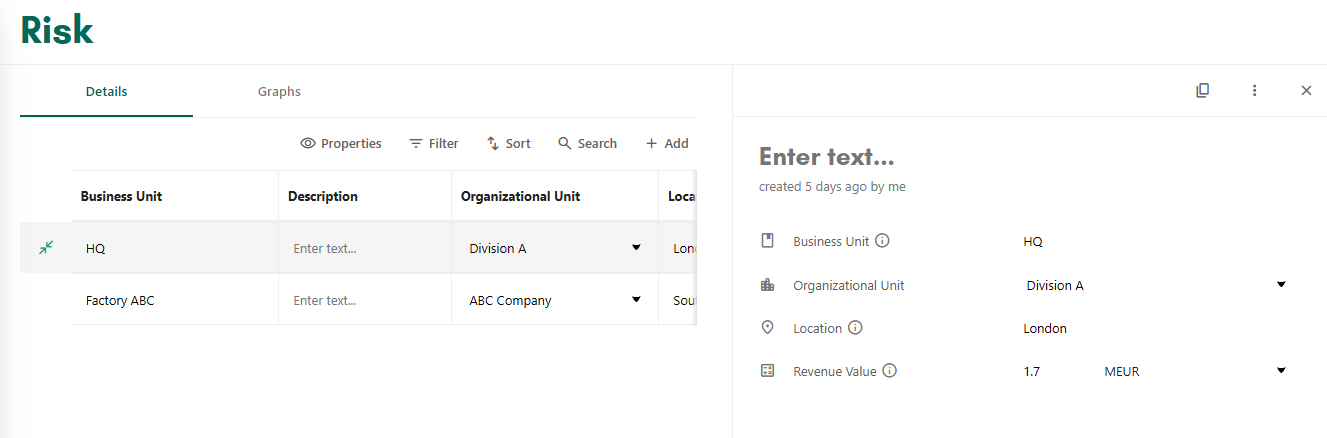This screenshot has width=1327, height=438.
Task: Select the Details tab
Action: pos(106,91)
